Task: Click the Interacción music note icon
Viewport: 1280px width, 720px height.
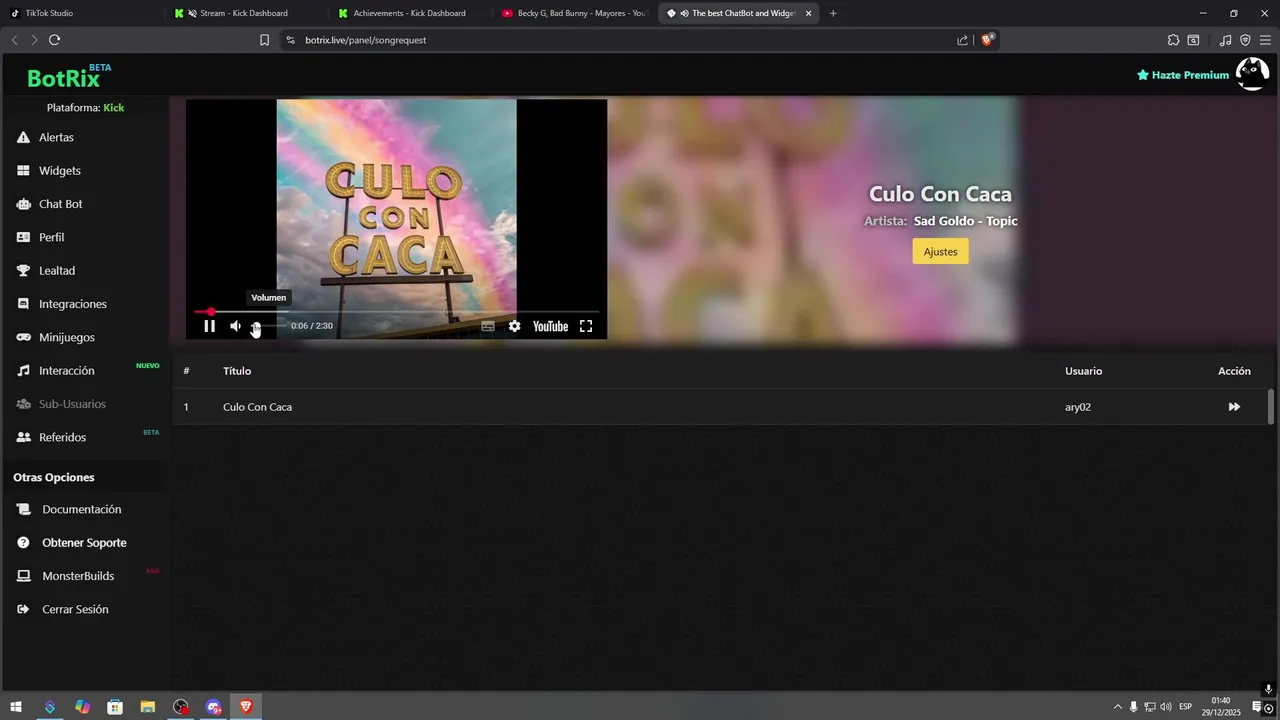Action: tap(23, 371)
